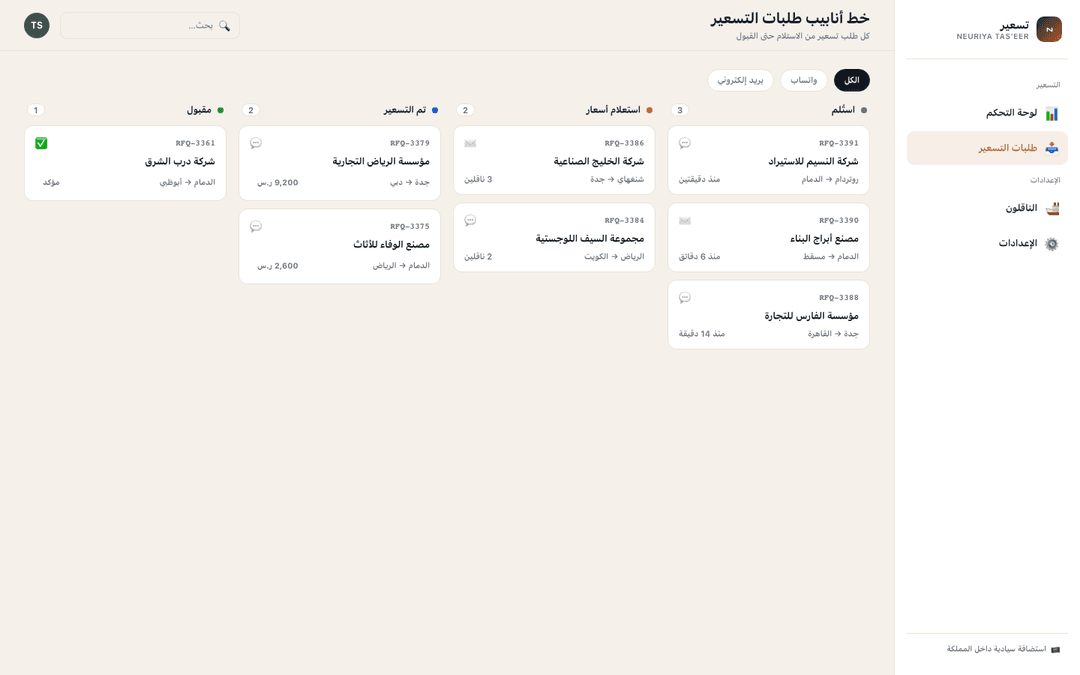This screenshot has width=1080, height=675.
Task: Open the شركة النسيم للاستيراد request
Action: (769, 160)
